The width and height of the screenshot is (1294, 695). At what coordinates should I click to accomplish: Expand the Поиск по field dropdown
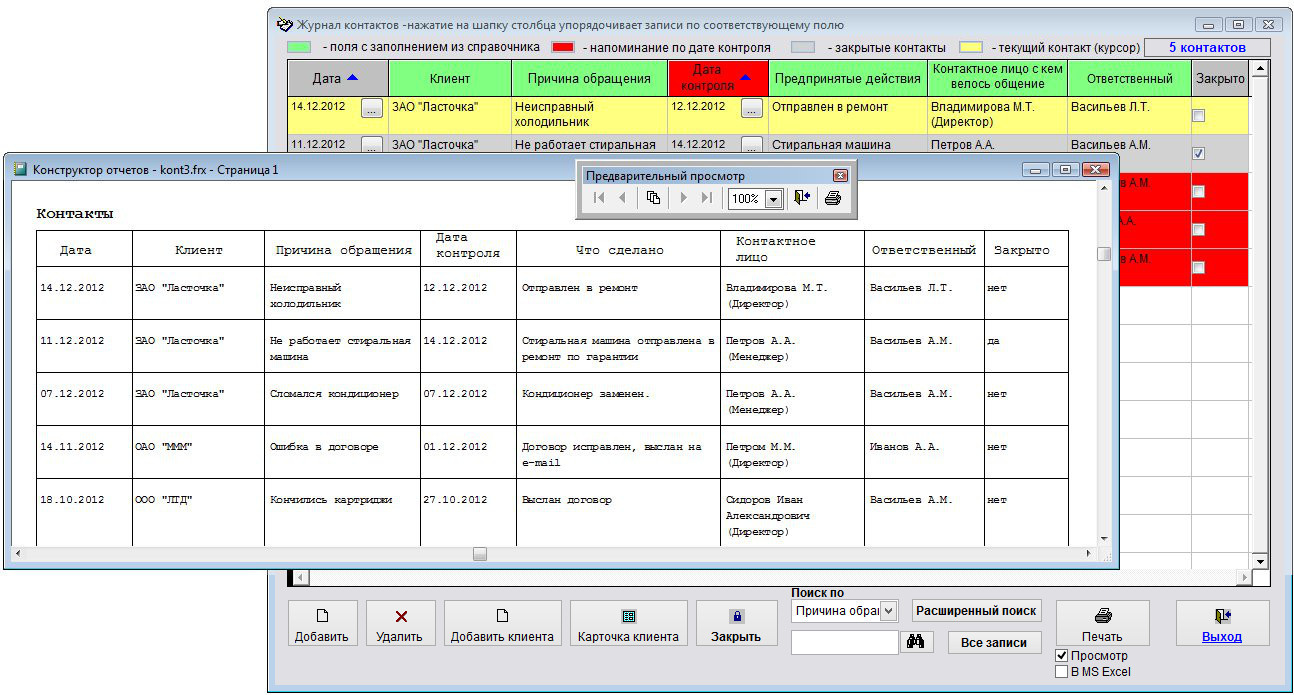[890, 611]
